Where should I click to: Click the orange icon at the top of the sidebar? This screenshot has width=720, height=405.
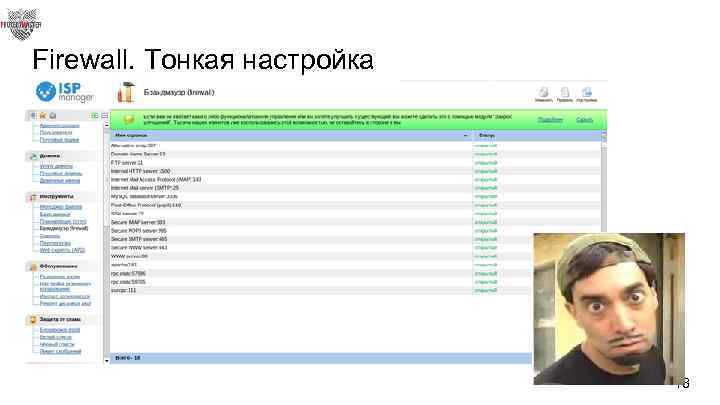coord(43,116)
